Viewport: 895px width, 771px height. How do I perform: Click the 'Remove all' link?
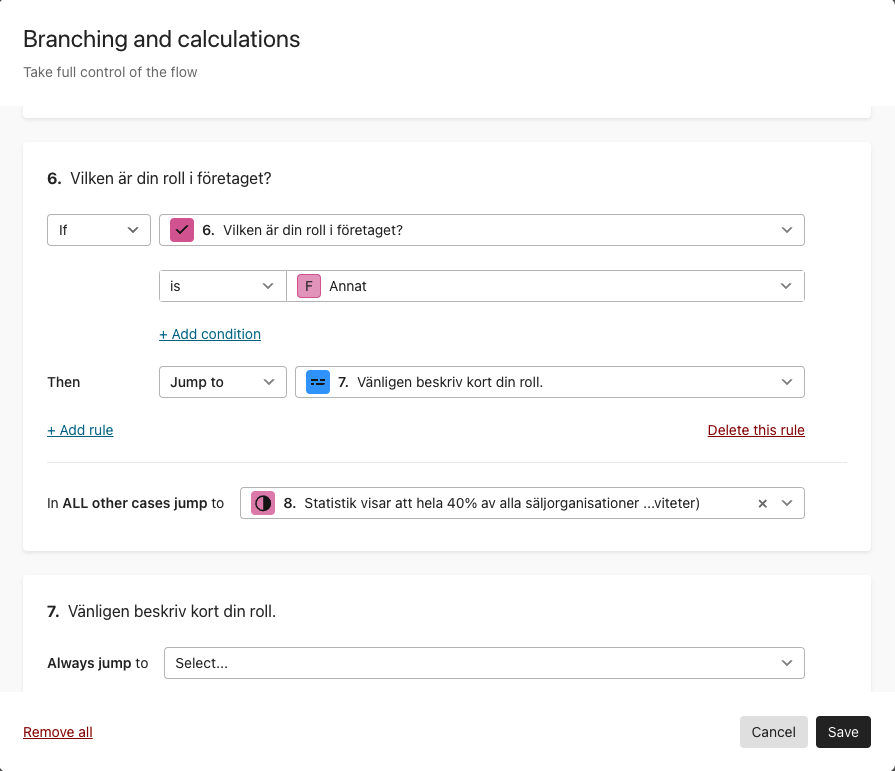58,732
